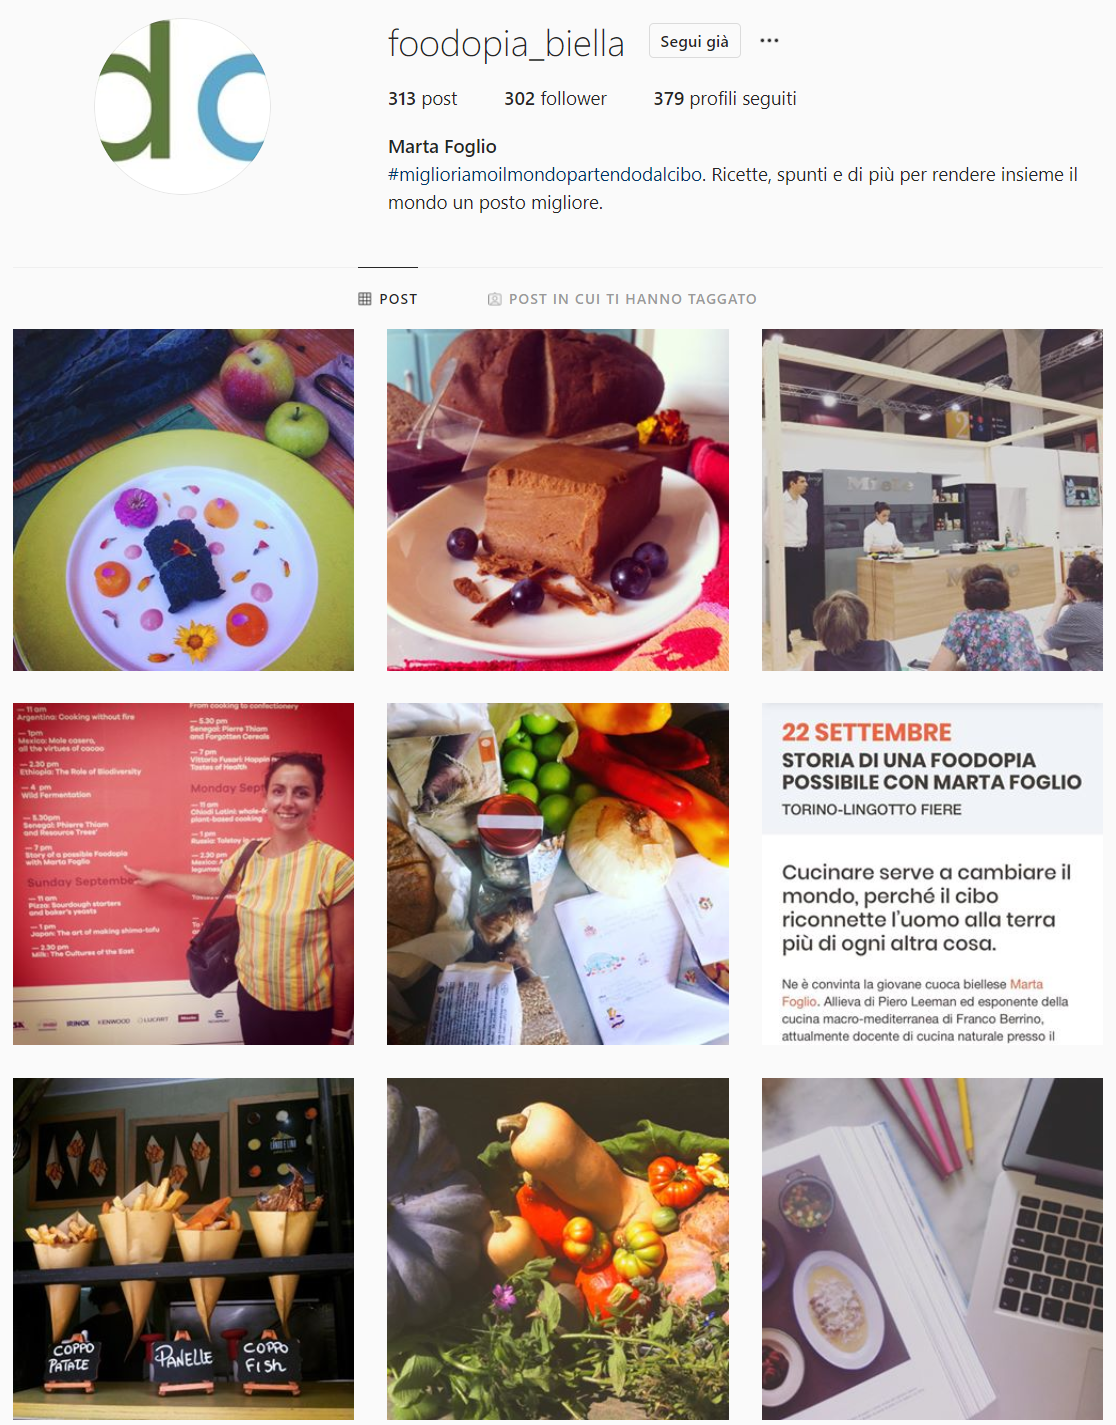
Task: Open the flower plate post thumbnail
Action: click(x=183, y=500)
